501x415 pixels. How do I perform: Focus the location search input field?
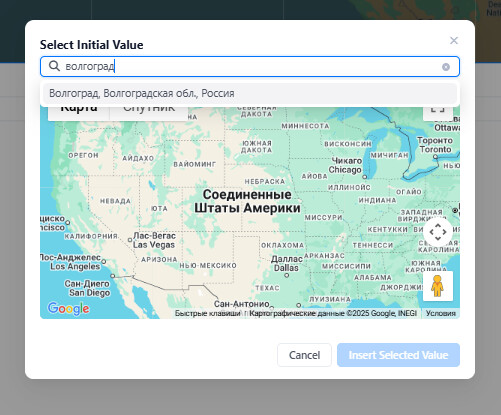[x=250, y=67]
